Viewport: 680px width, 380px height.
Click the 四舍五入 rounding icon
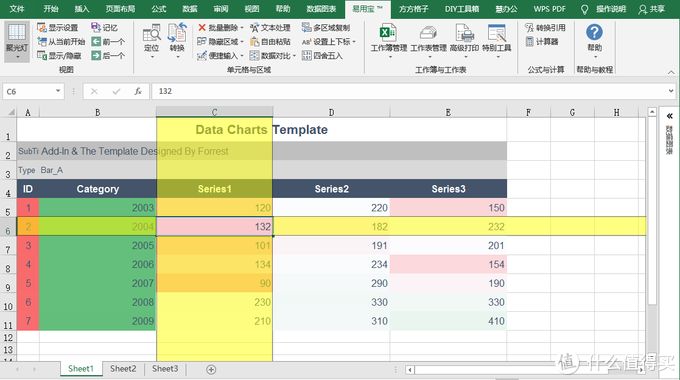pyautogui.click(x=307, y=56)
